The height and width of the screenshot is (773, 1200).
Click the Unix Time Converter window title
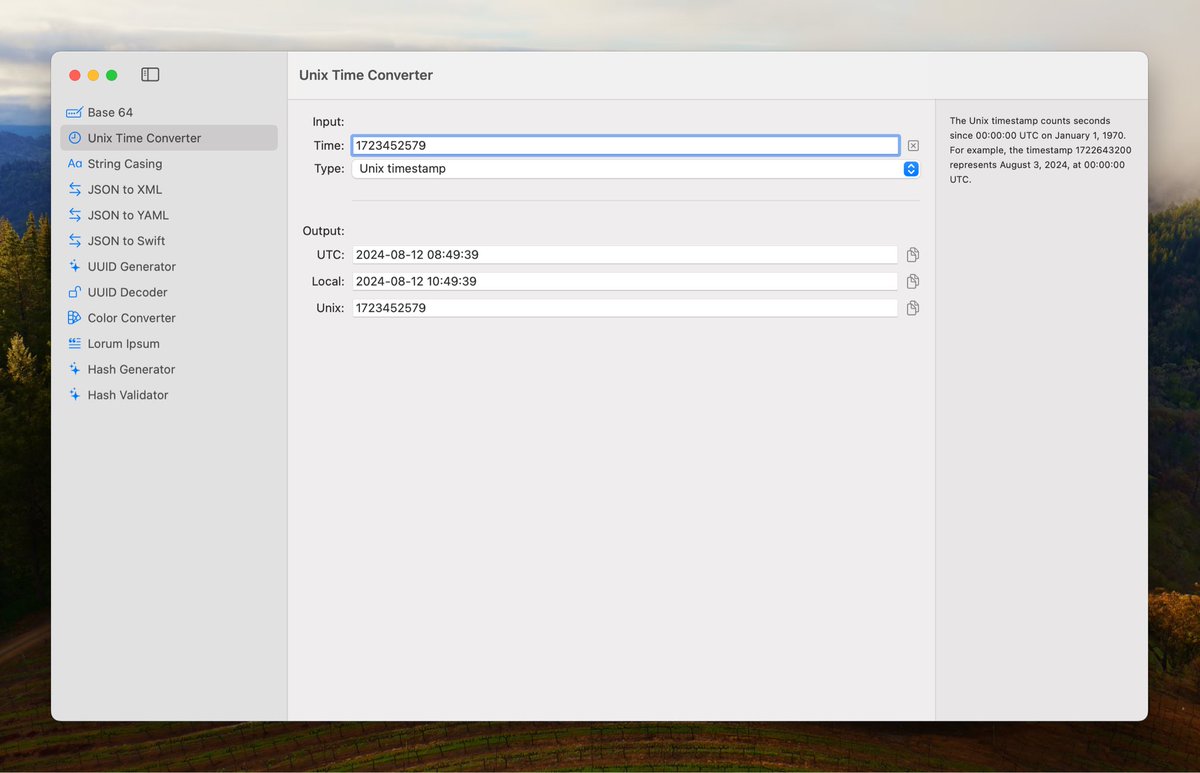(x=366, y=76)
